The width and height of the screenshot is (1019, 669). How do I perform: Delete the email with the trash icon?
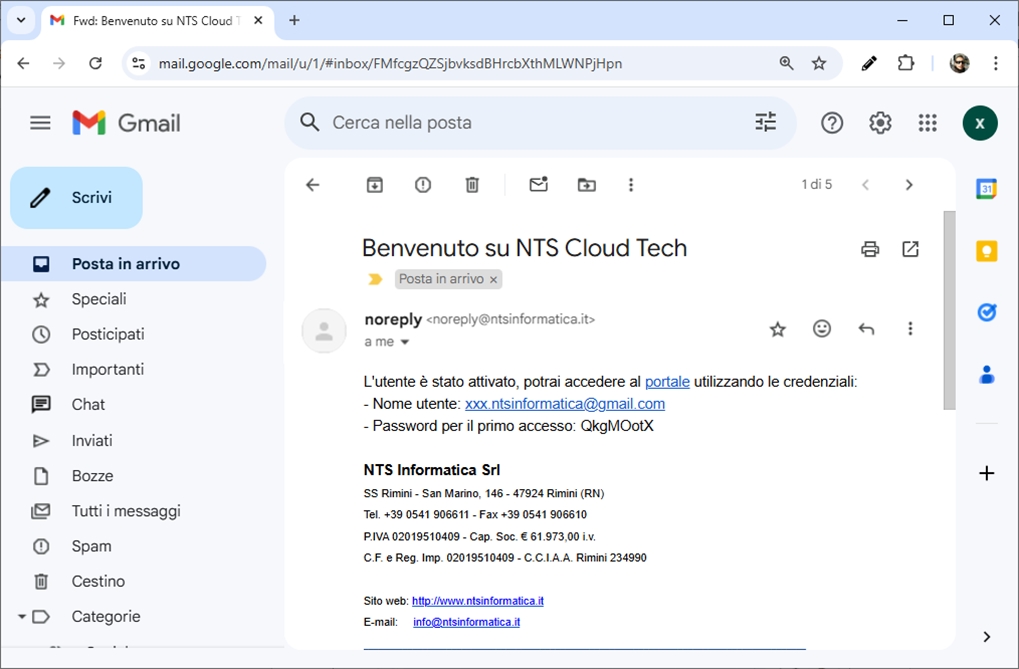[x=472, y=185]
